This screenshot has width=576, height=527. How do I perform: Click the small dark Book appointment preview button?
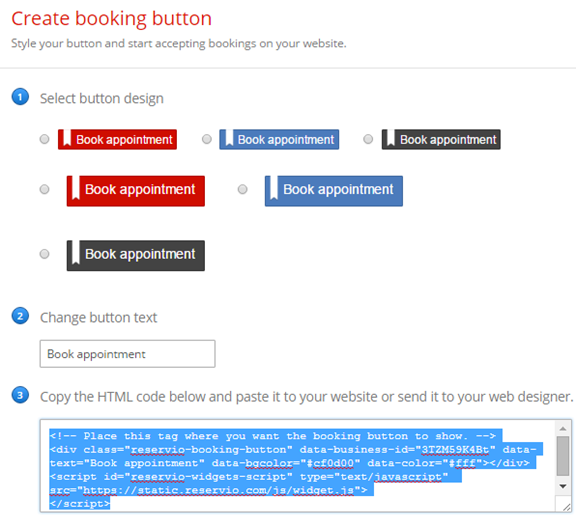441,140
